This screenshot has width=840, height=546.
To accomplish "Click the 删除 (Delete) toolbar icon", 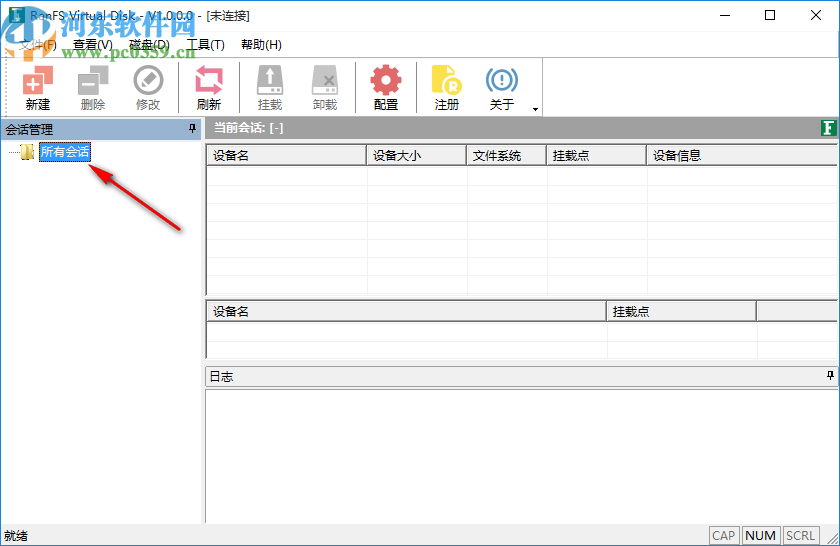I will click(93, 87).
